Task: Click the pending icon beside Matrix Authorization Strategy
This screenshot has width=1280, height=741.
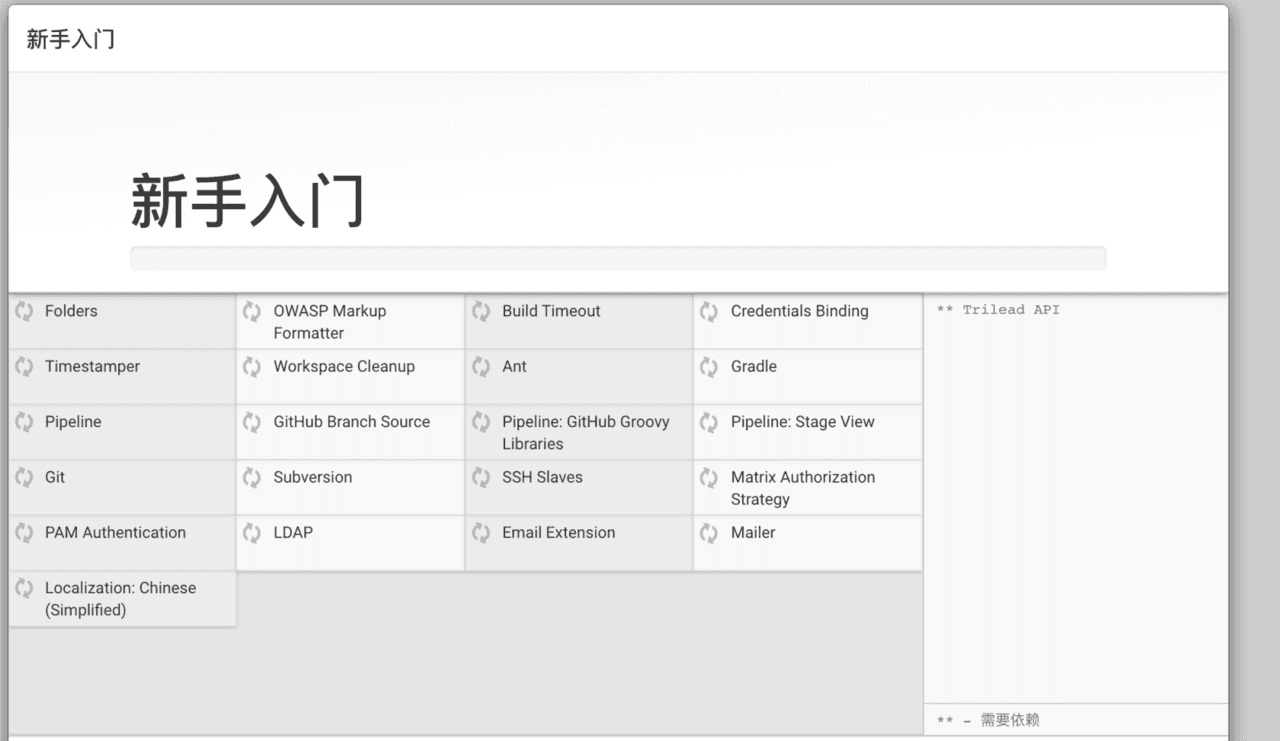Action: (x=709, y=477)
